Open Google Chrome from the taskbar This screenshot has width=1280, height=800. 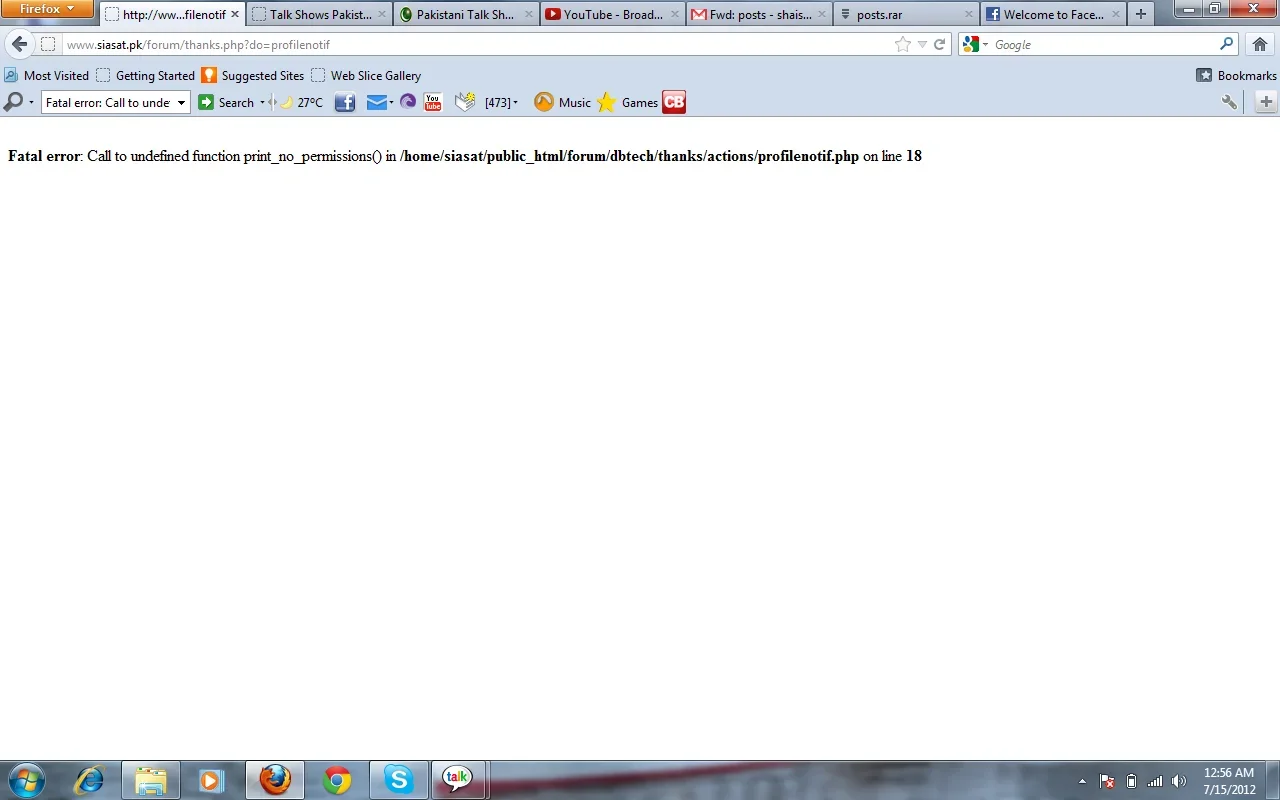pos(337,780)
